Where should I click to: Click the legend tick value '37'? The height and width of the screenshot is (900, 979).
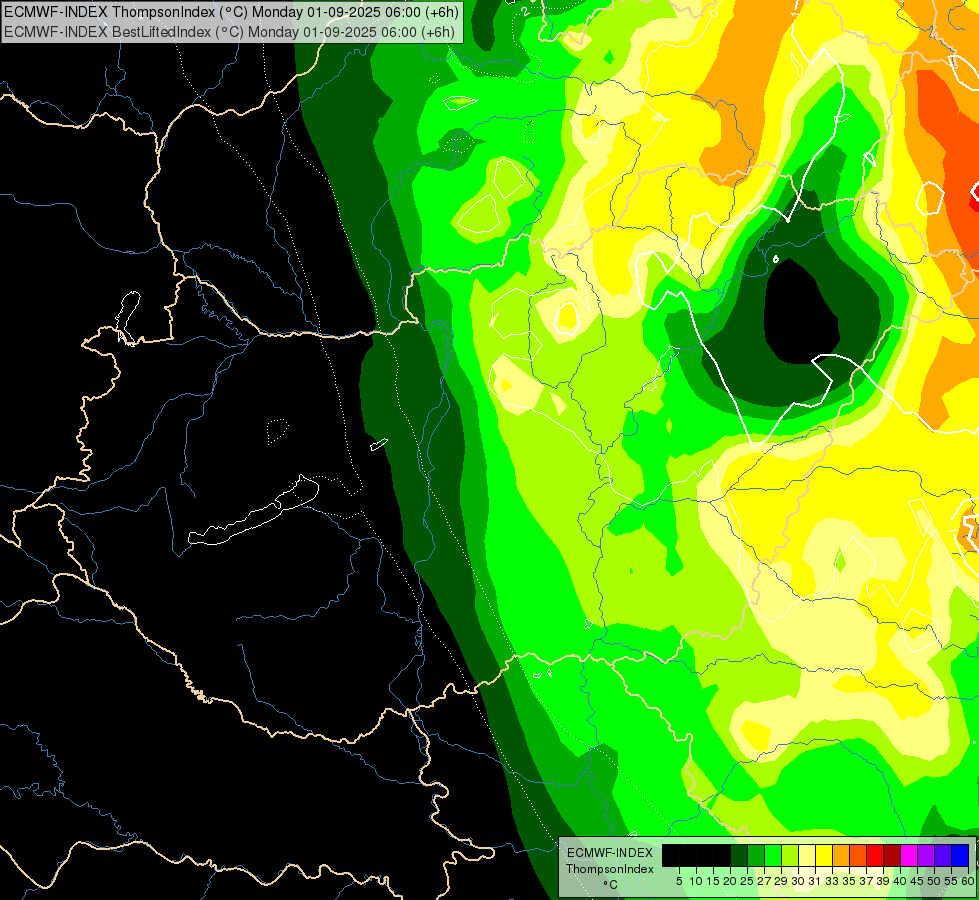(x=867, y=881)
